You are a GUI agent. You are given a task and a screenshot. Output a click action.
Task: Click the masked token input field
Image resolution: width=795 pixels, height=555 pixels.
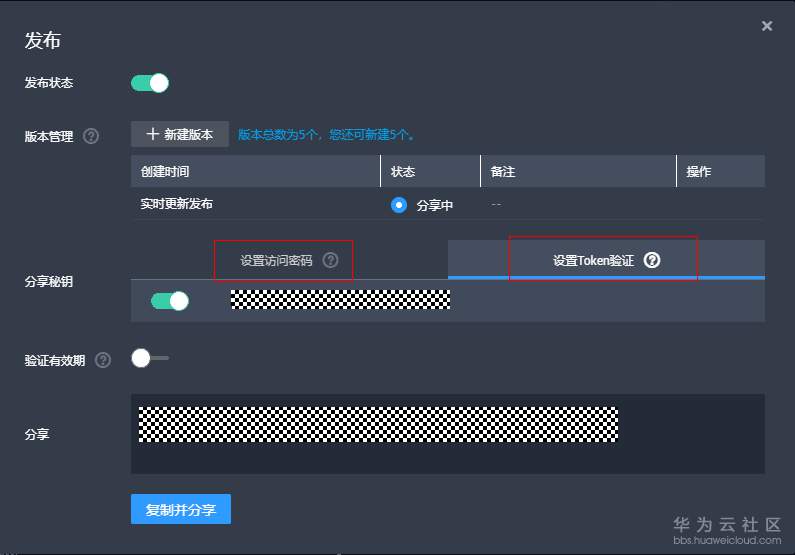(x=340, y=300)
